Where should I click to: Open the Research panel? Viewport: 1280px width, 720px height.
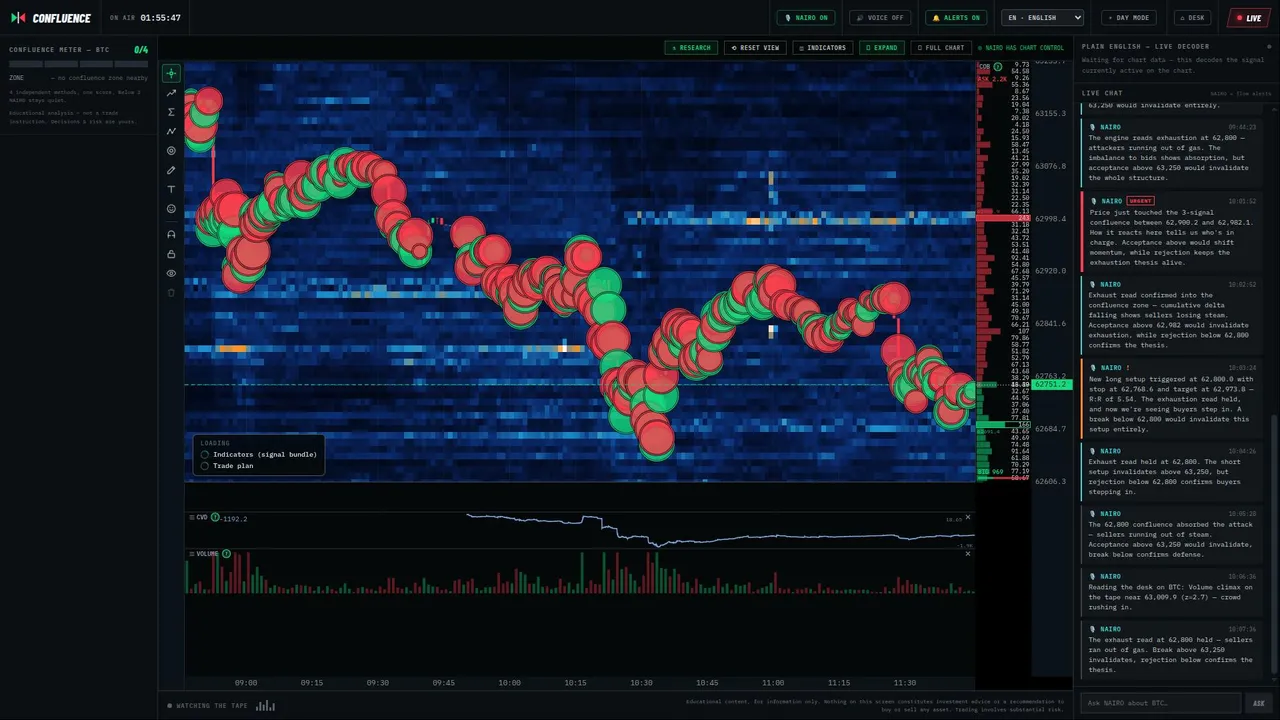691,47
